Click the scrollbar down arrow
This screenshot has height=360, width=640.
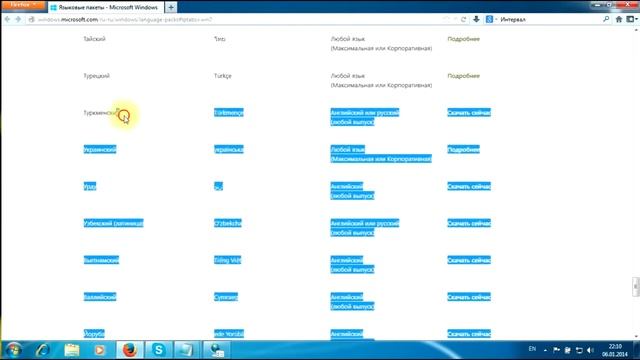(x=636, y=336)
